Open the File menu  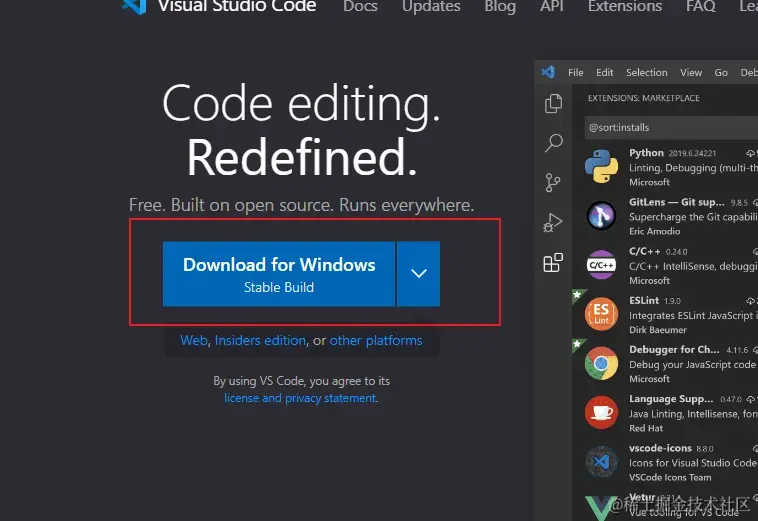pyautogui.click(x=575, y=72)
